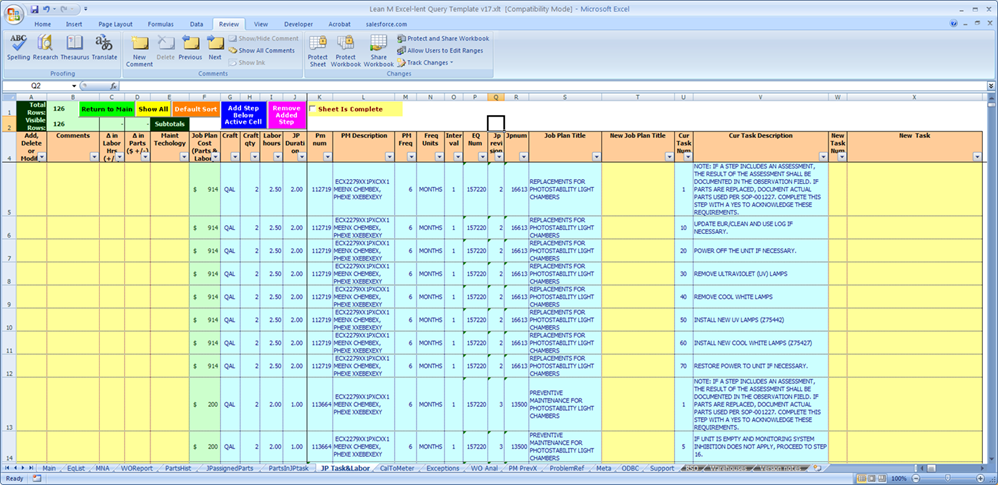Click the Remove Added Step button
The image size is (998, 485).
(x=286, y=115)
